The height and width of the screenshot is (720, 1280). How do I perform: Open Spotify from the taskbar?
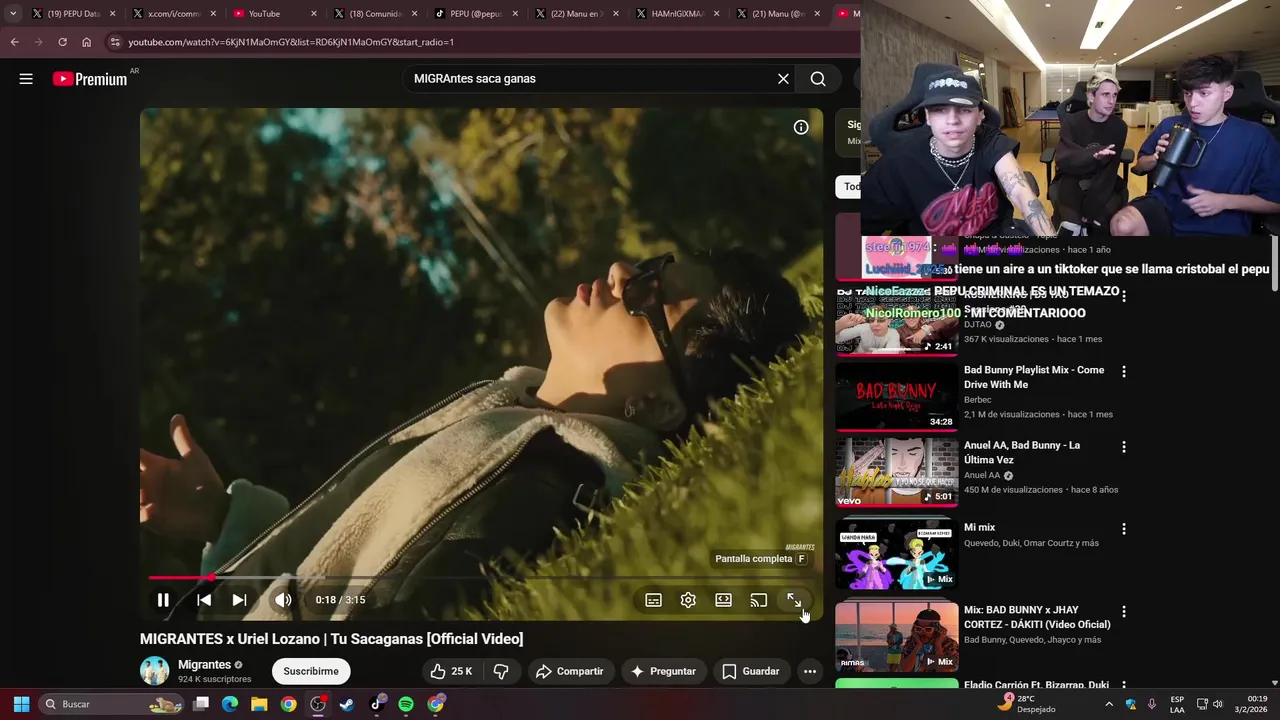click(x=406, y=704)
